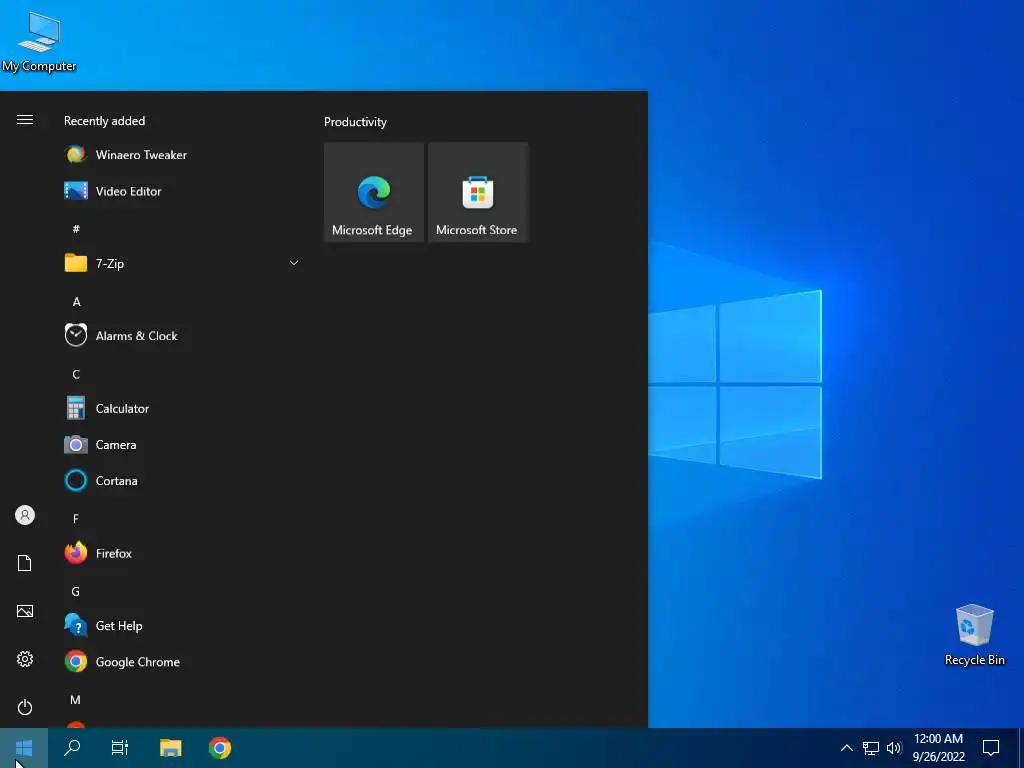Open Winaero Tweaker from Recently added

(x=183, y=155)
